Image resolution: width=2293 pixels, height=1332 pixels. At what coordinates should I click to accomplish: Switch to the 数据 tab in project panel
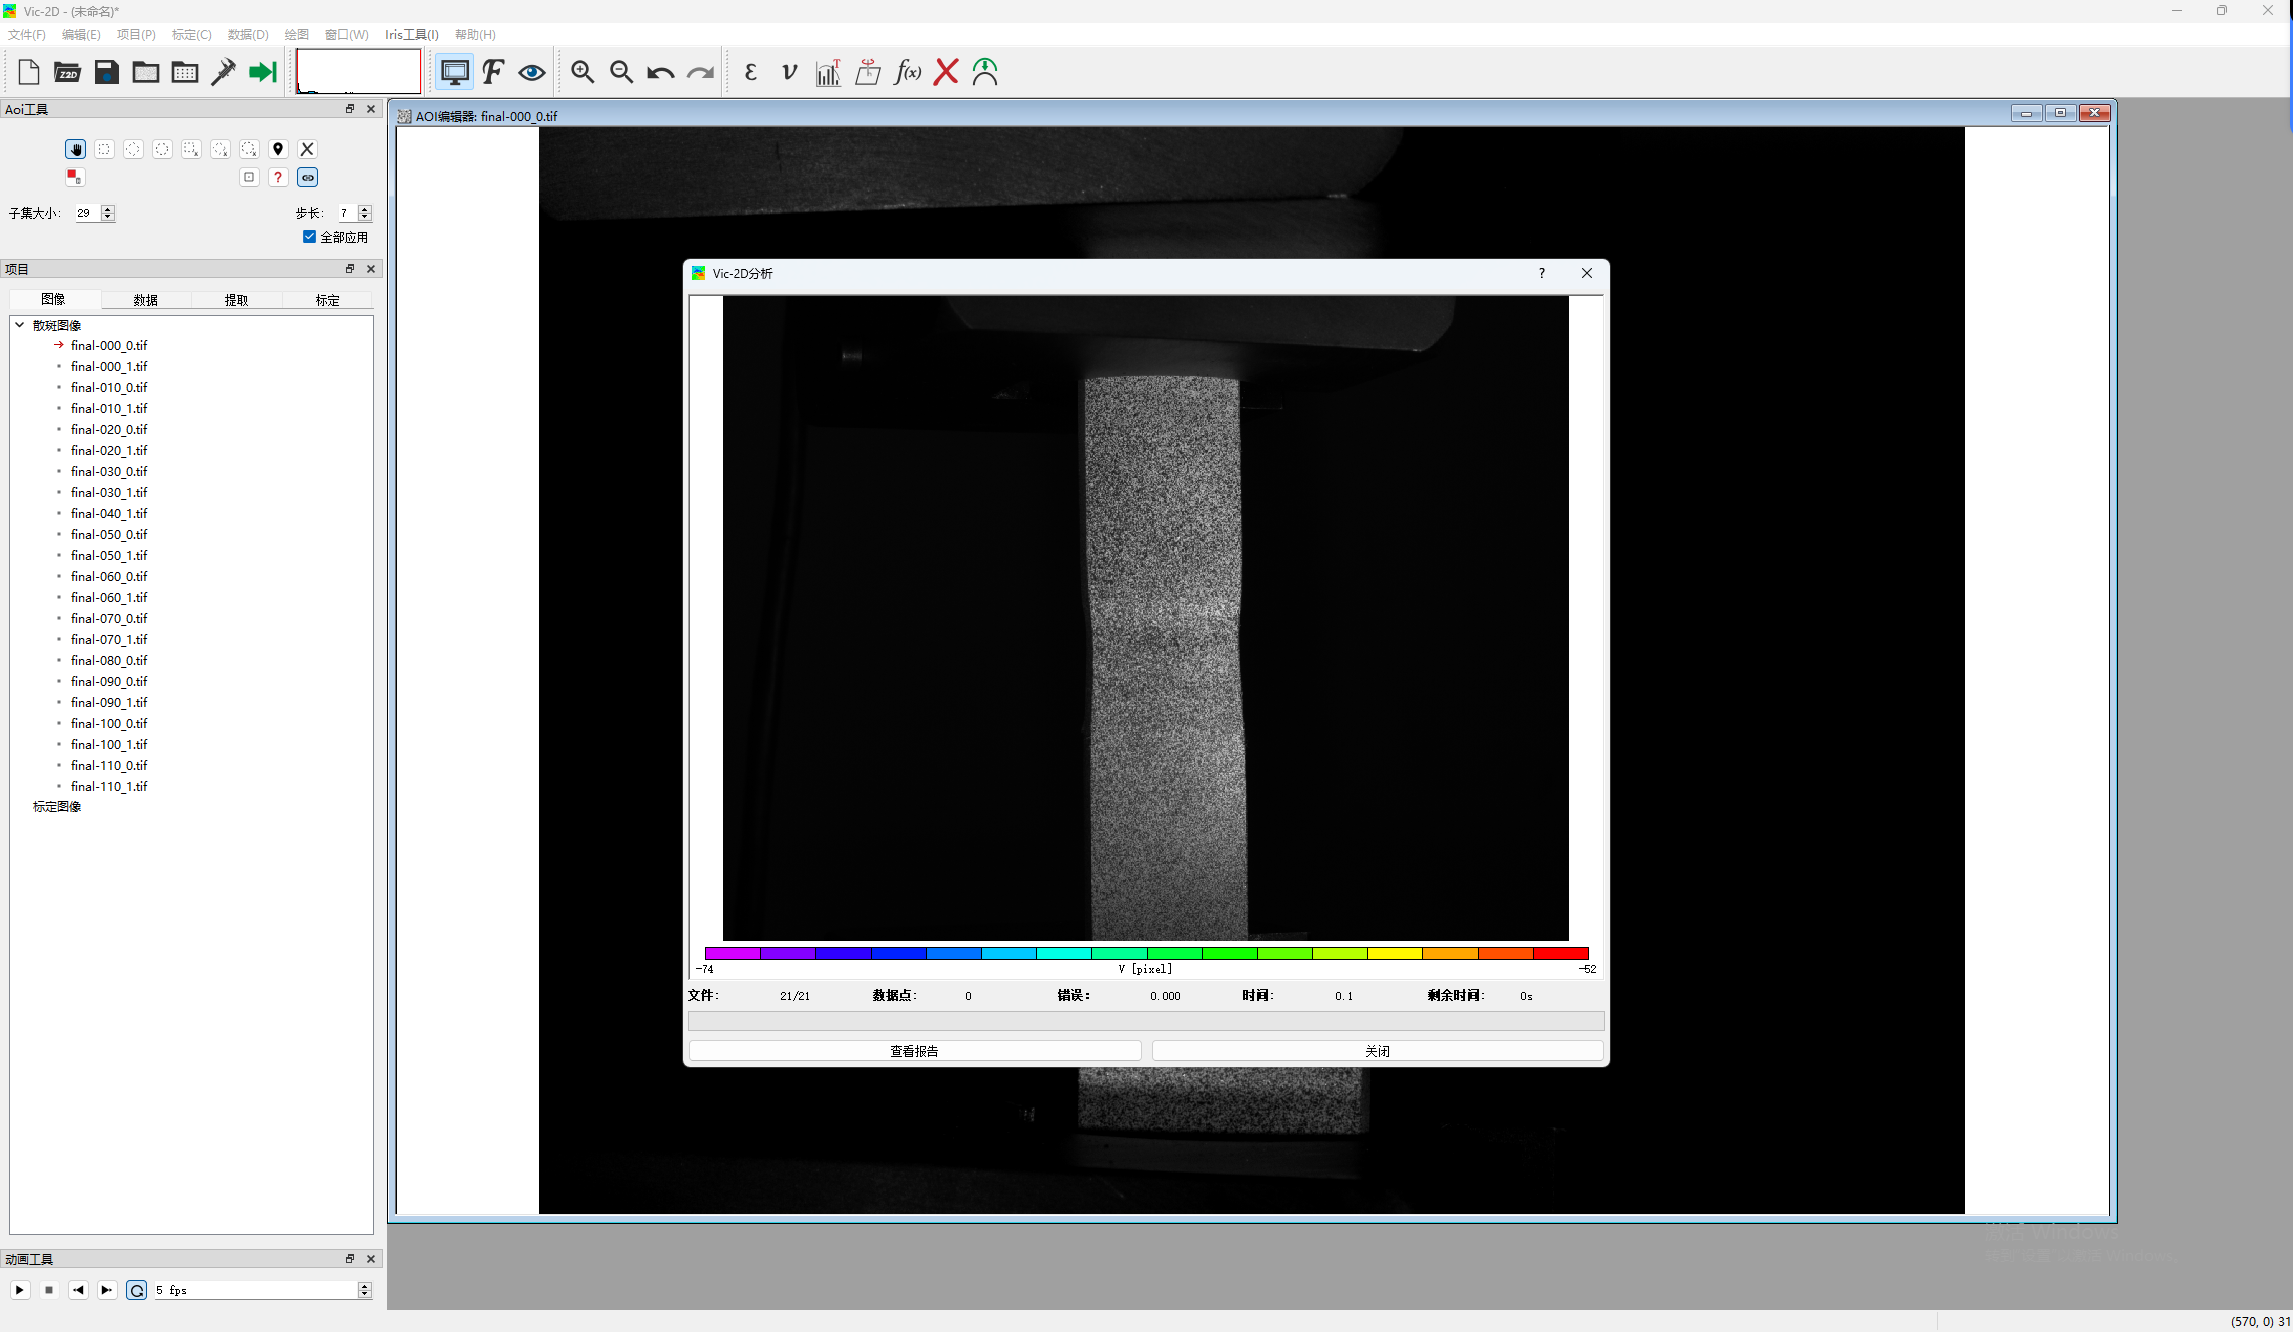146,300
